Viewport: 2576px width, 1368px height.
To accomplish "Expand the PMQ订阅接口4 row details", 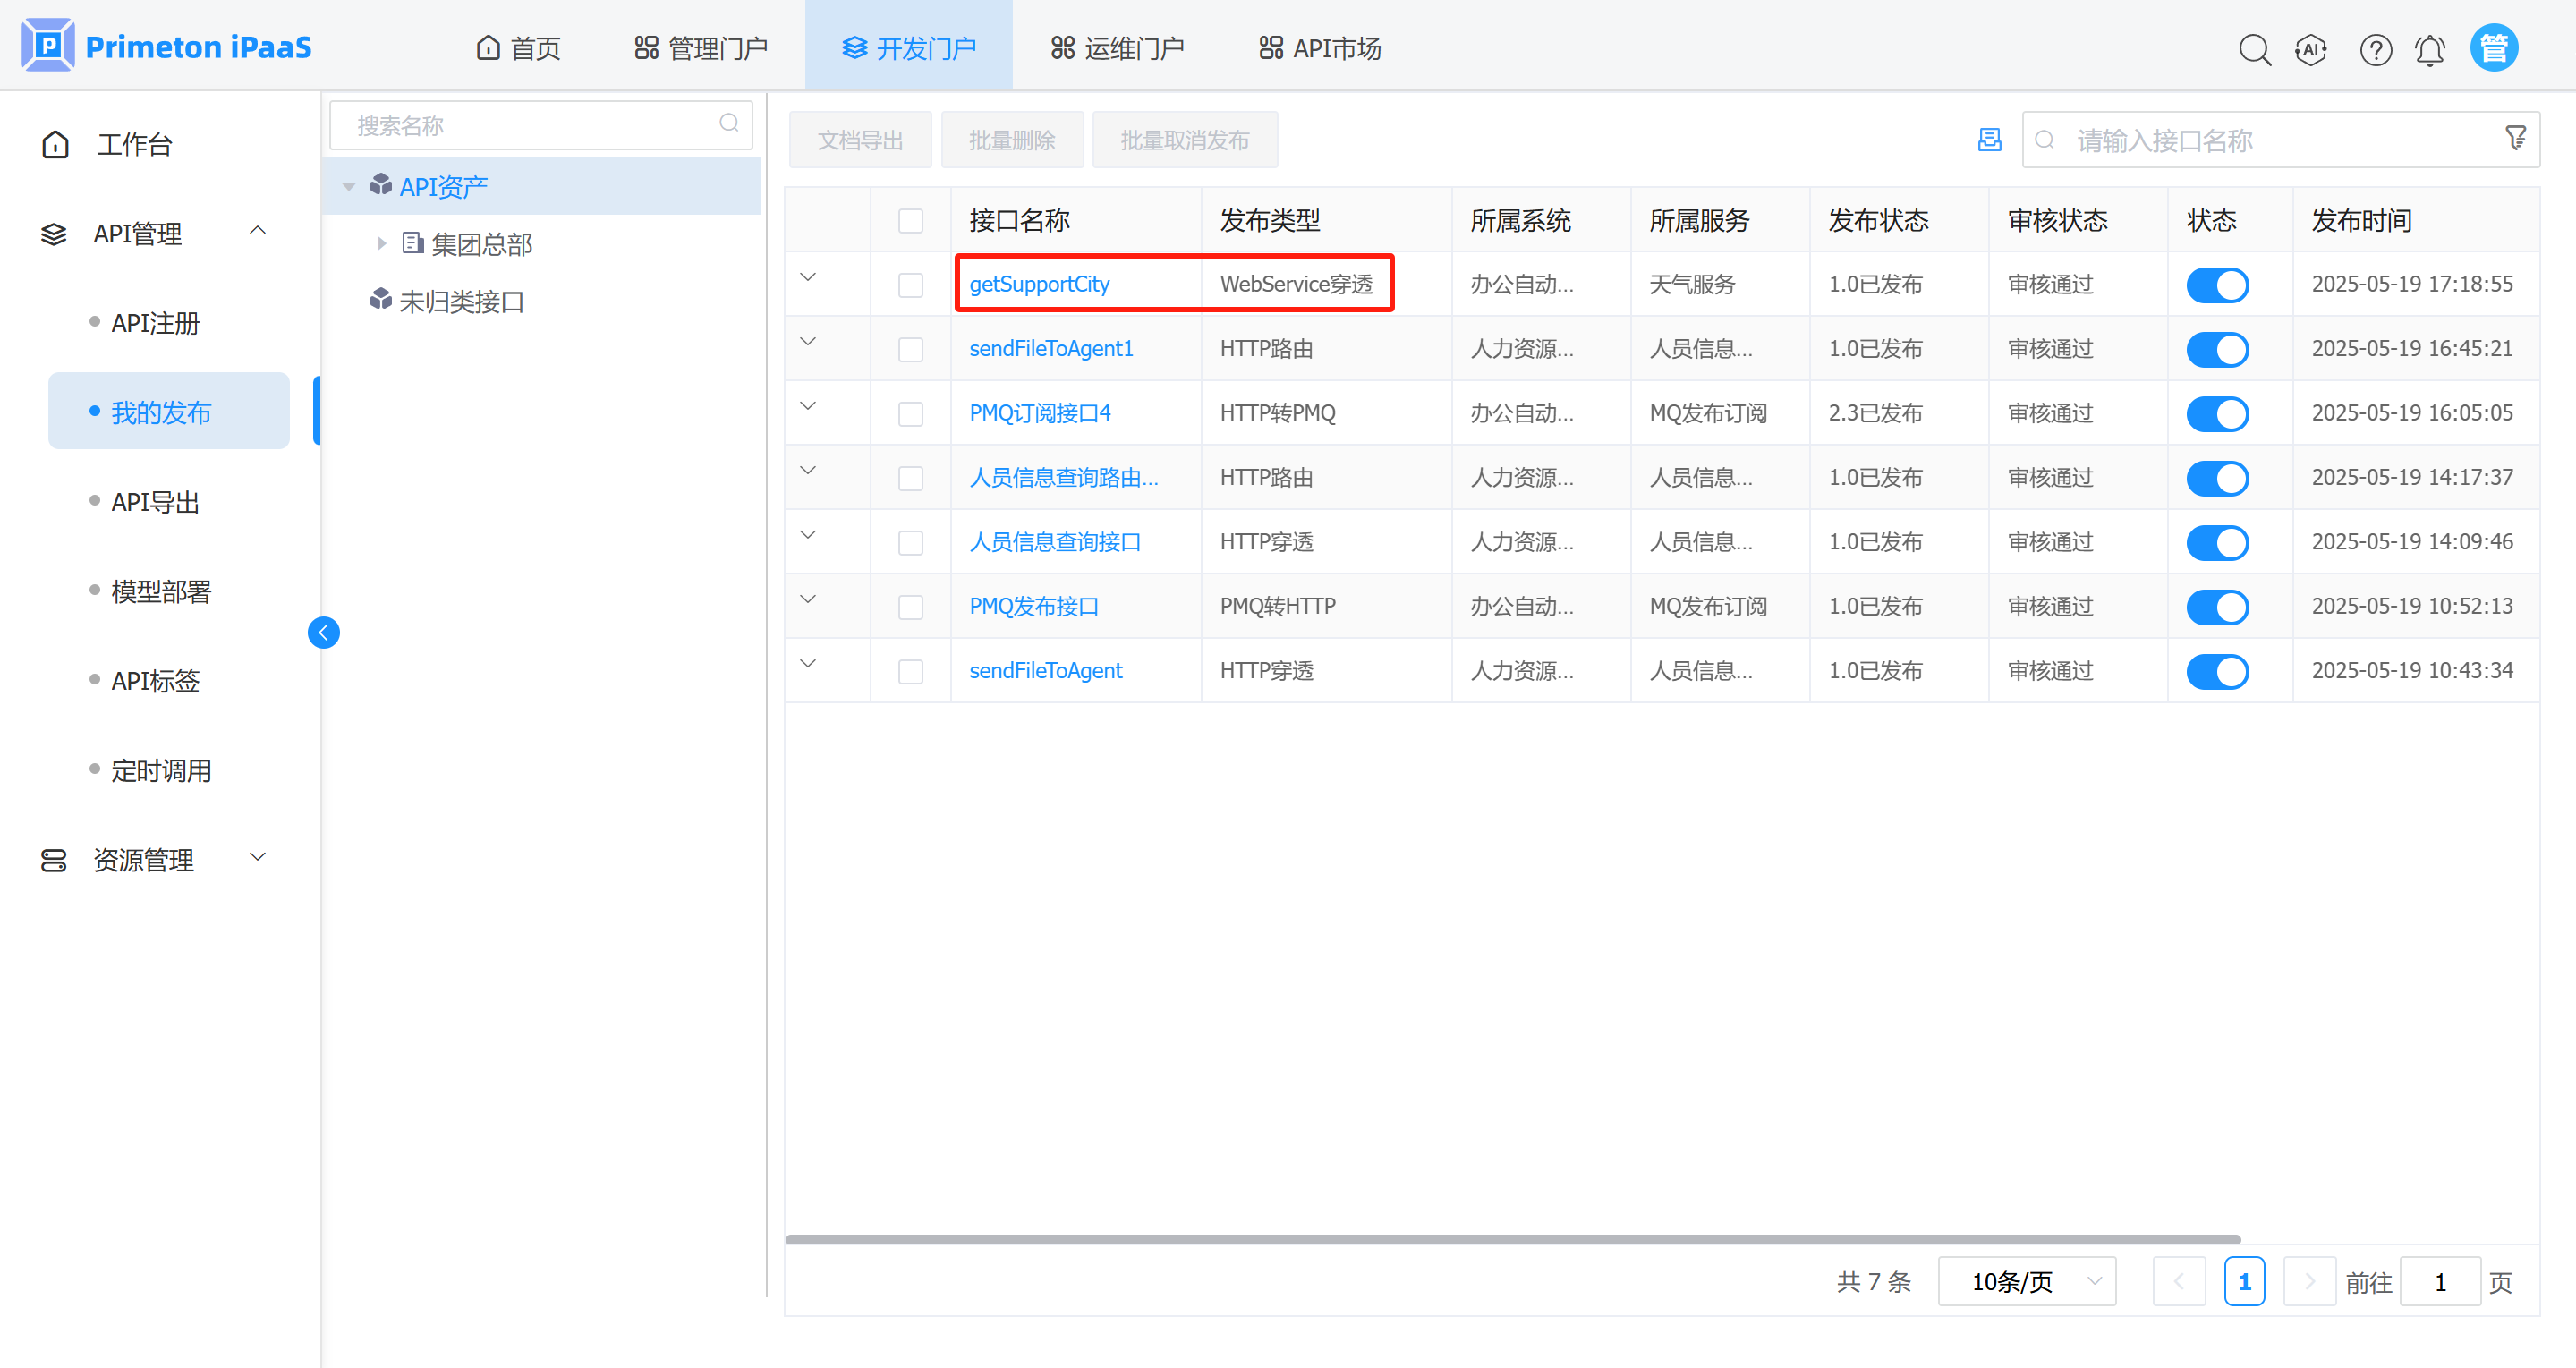I will (x=808, y=406).
